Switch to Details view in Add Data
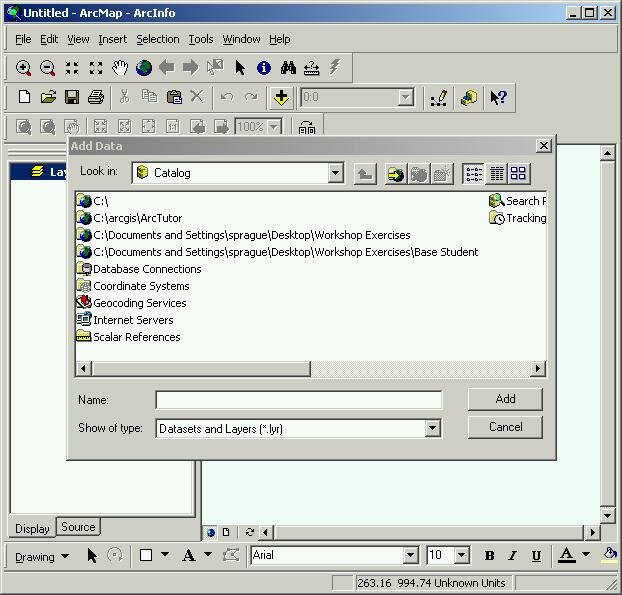 pos(496,174)
